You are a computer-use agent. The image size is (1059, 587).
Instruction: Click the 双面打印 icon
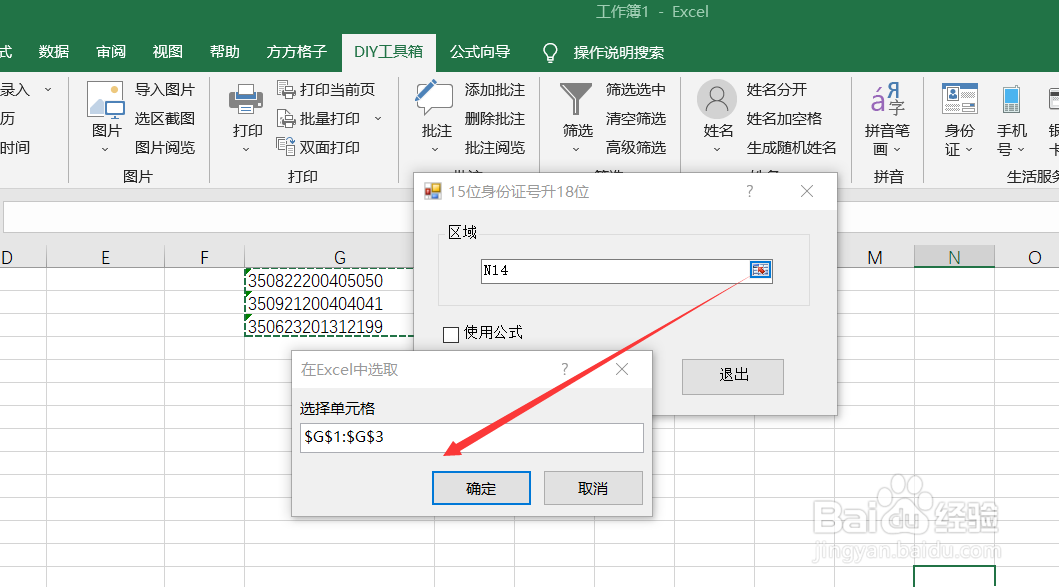tap(286, 147)
